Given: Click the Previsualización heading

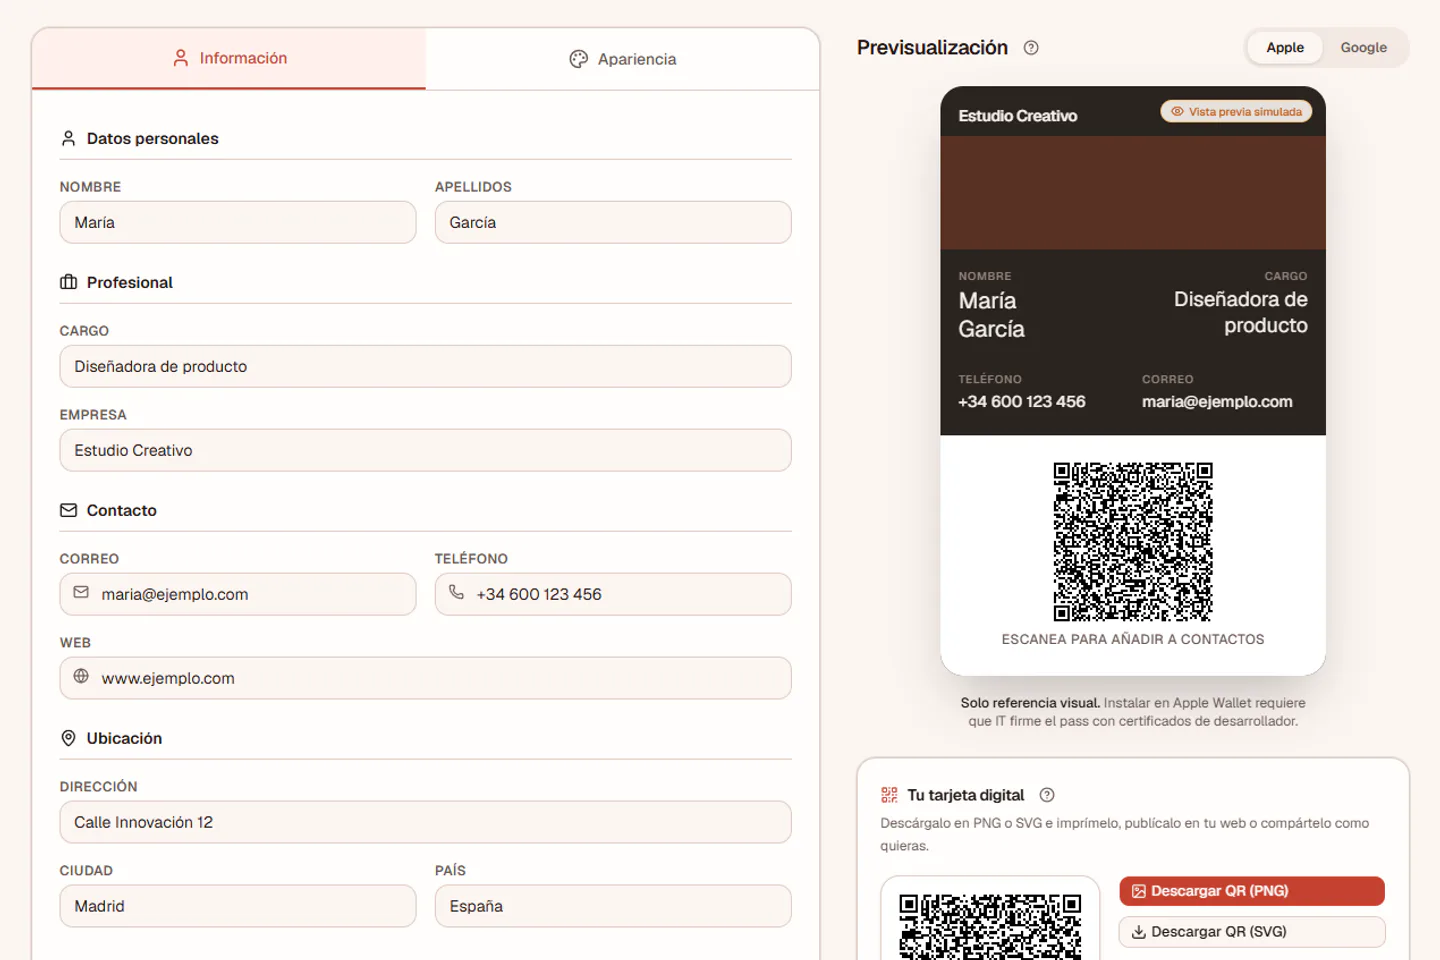Looking at the screenshot, I should click(932, 48).
